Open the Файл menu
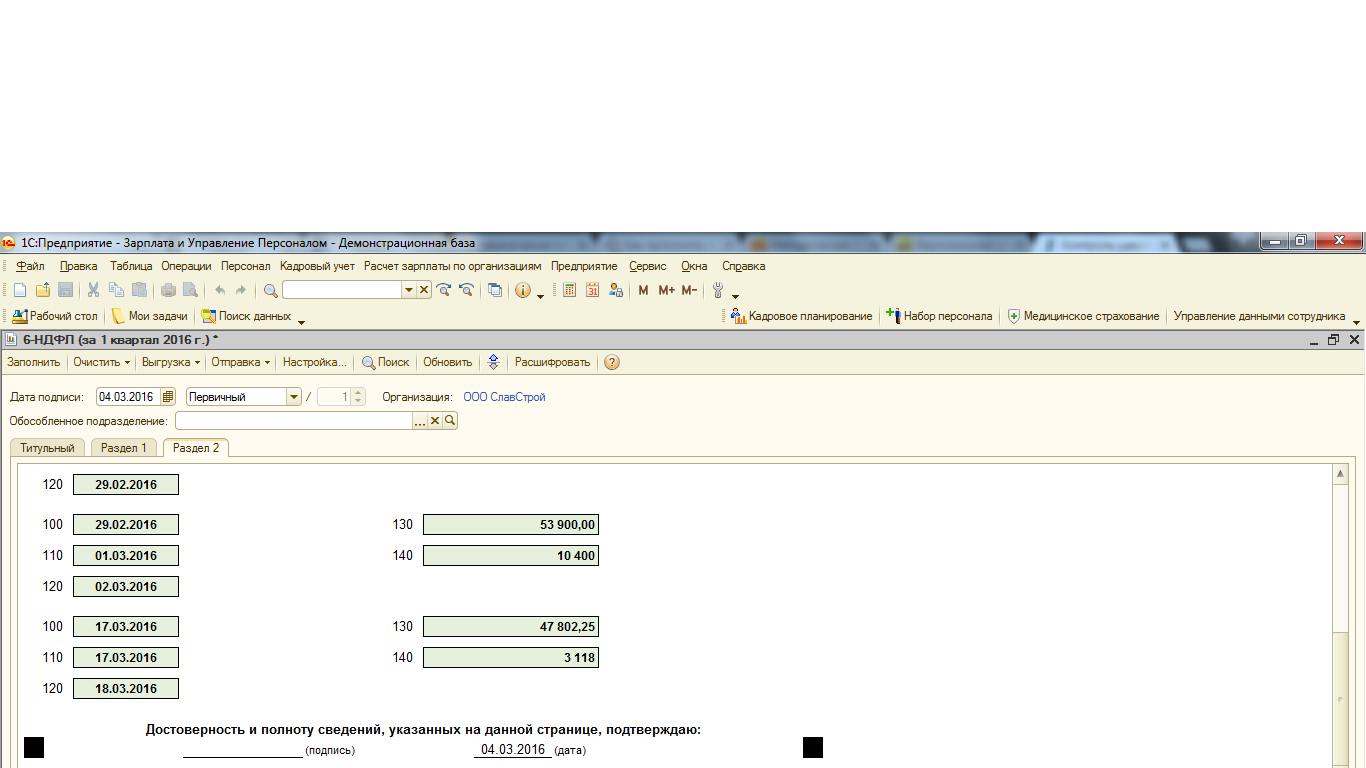1366x768 pixels. 31,266
